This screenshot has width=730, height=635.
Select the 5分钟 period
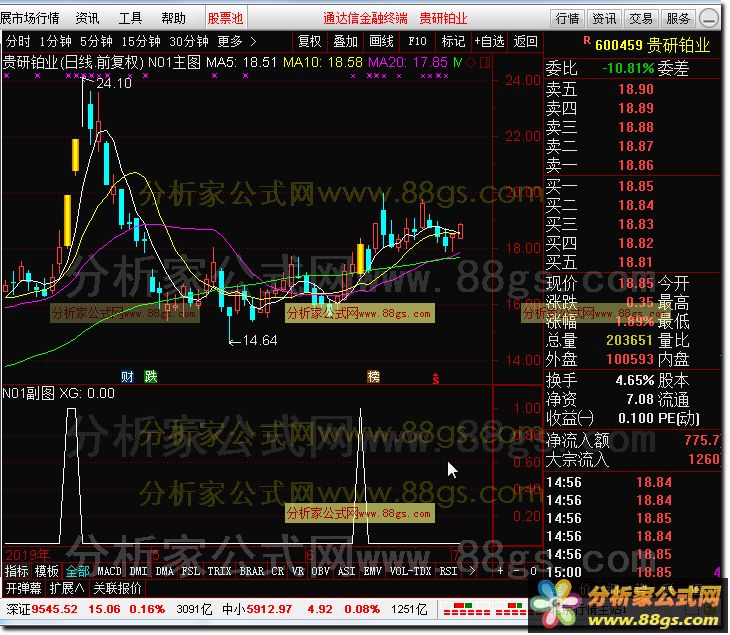click(x=96, y=41)
